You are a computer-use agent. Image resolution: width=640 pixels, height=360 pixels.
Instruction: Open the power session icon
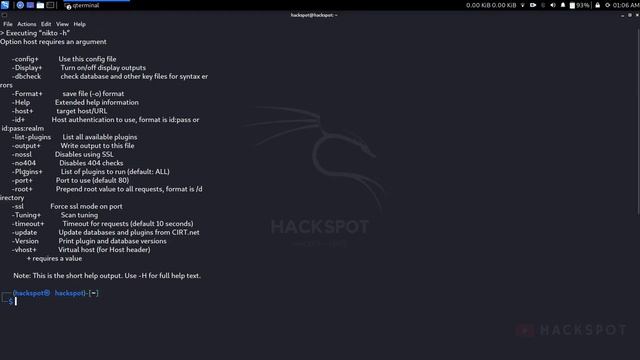607,5
